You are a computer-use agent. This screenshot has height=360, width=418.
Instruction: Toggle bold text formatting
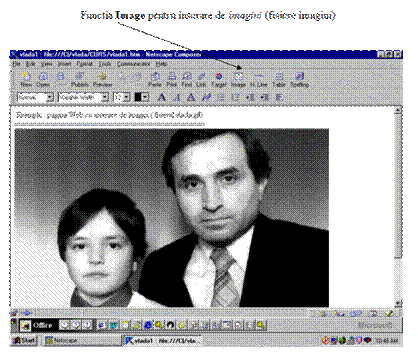click(x=162, y=97)
